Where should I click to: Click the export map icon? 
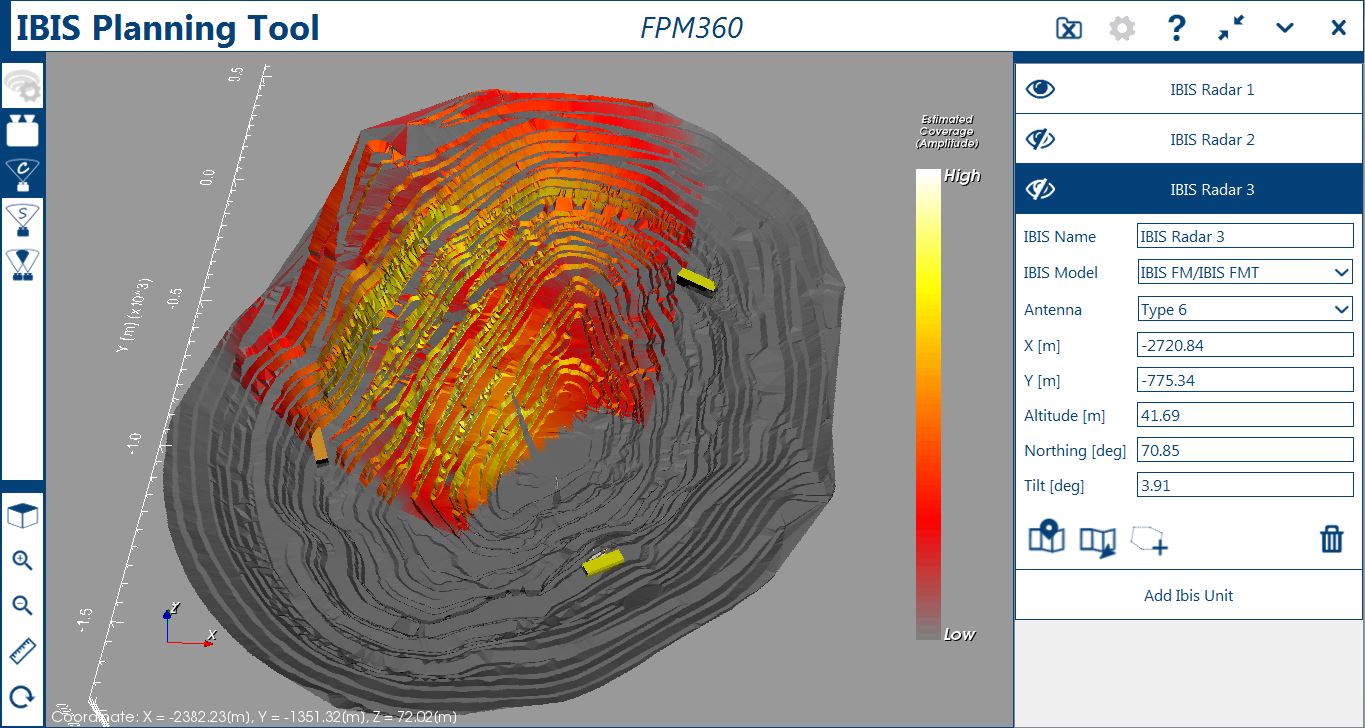1097,541
